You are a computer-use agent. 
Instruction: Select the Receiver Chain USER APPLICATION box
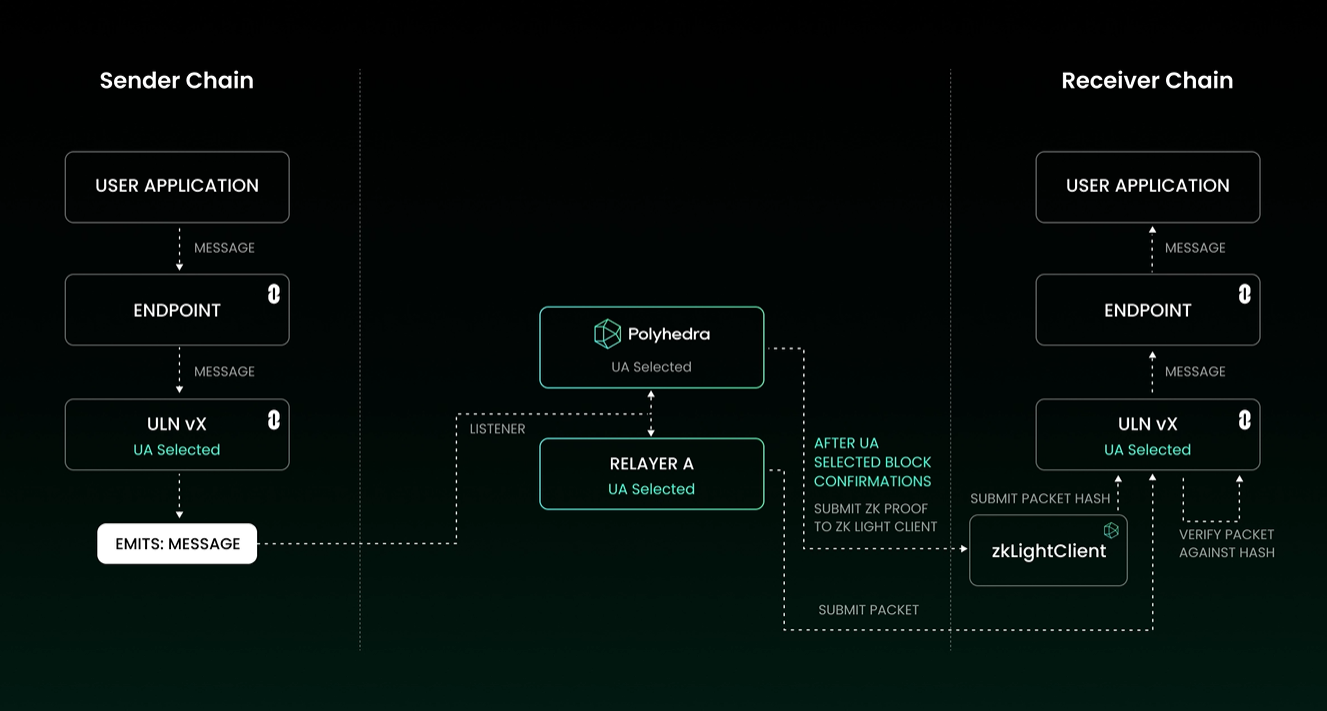coord(1148,187)
